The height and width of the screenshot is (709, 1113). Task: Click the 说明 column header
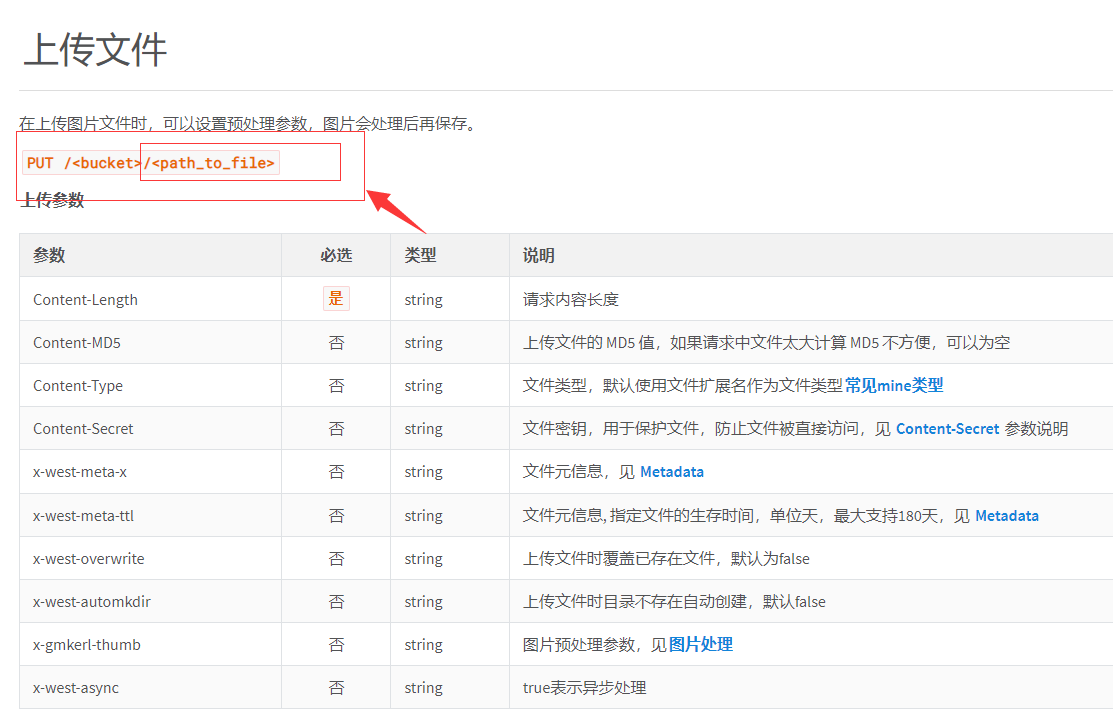[538, 255]
